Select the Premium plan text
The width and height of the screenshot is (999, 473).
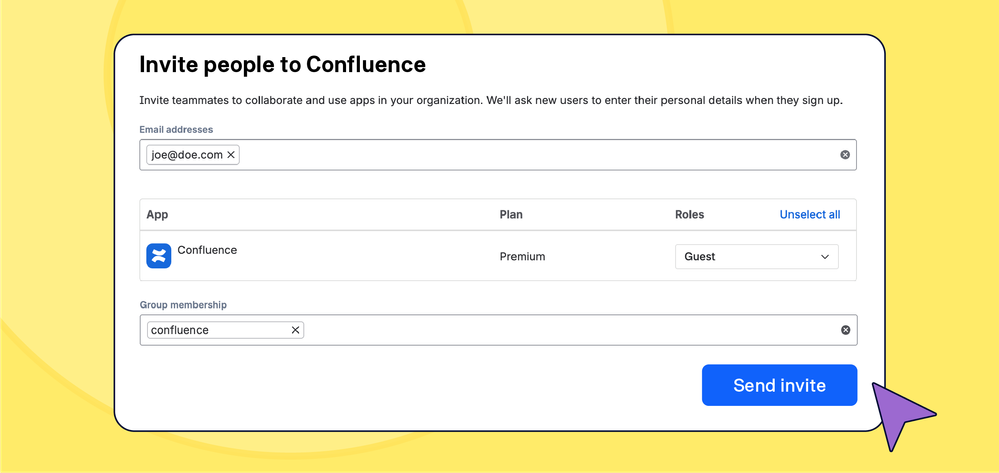coord(522,257)
